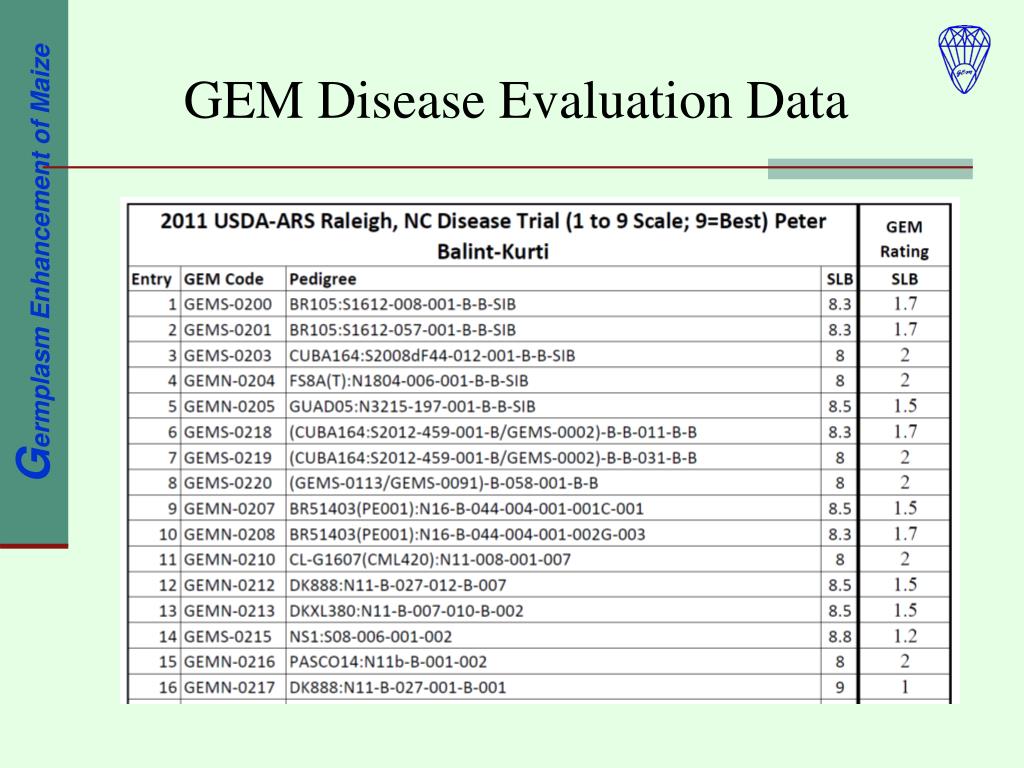The image size is (1024, 768).
Task: Click pedigree DK888:N11-B-027-012-B-007
Action: tap(398, 585)
